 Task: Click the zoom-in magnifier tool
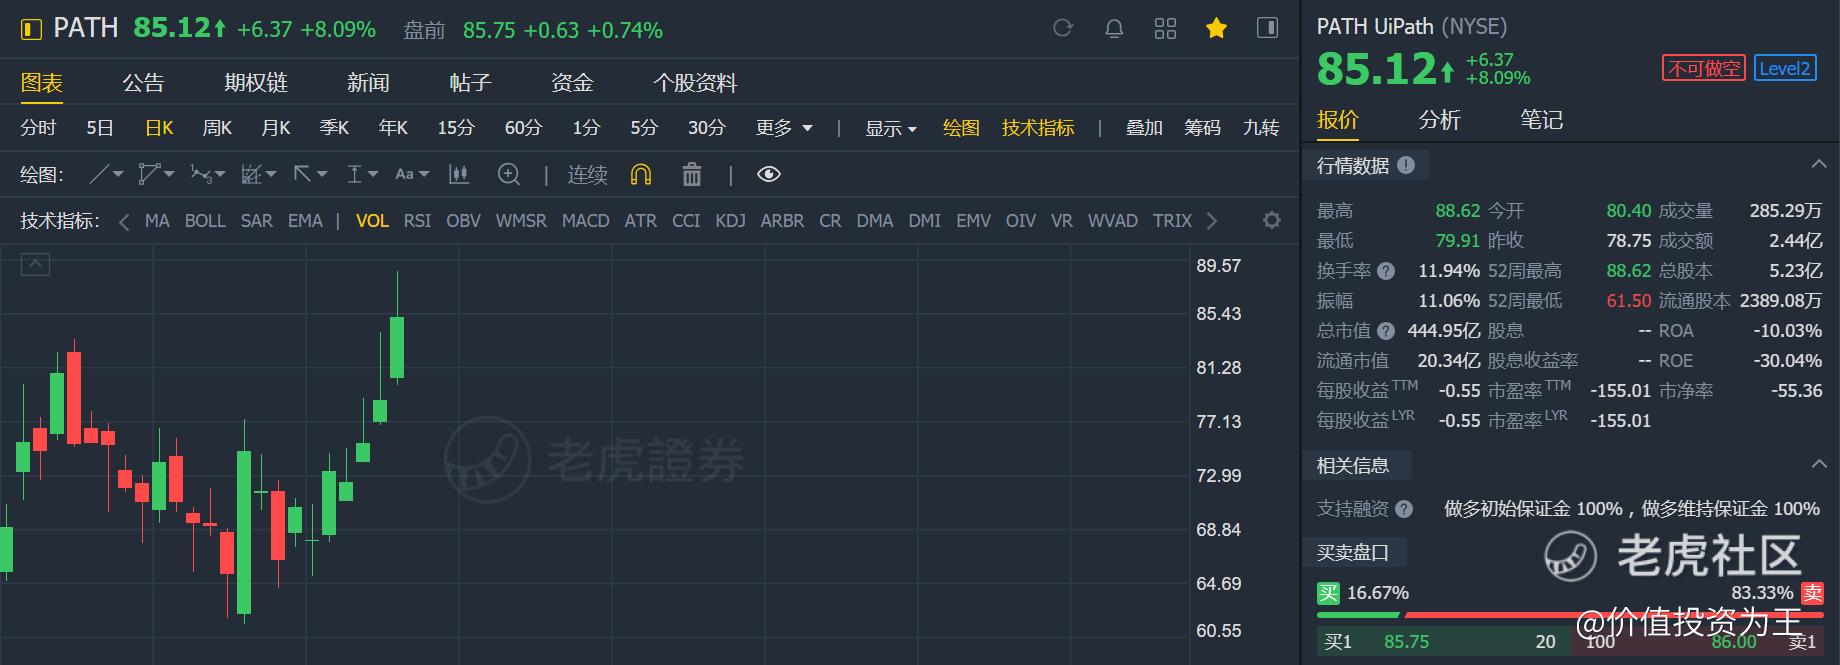pyautogui.click(x=509, y=174)
